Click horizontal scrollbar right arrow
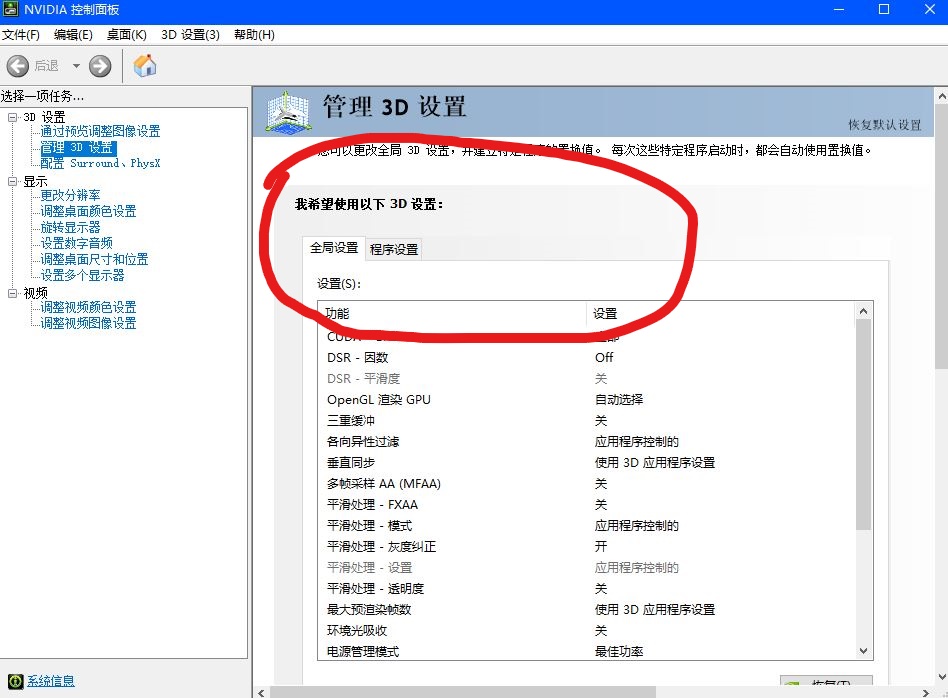This screenshot has height=698, width=948. point(926,693)
